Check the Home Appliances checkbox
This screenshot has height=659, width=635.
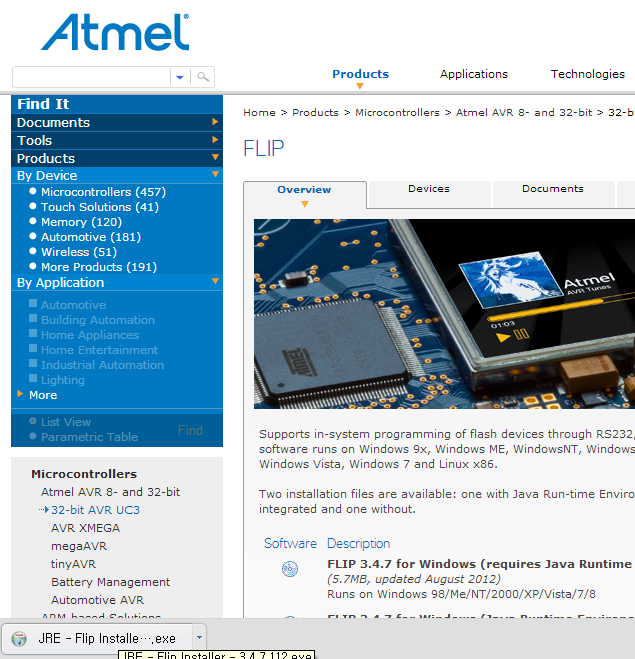tap(33, 333)
